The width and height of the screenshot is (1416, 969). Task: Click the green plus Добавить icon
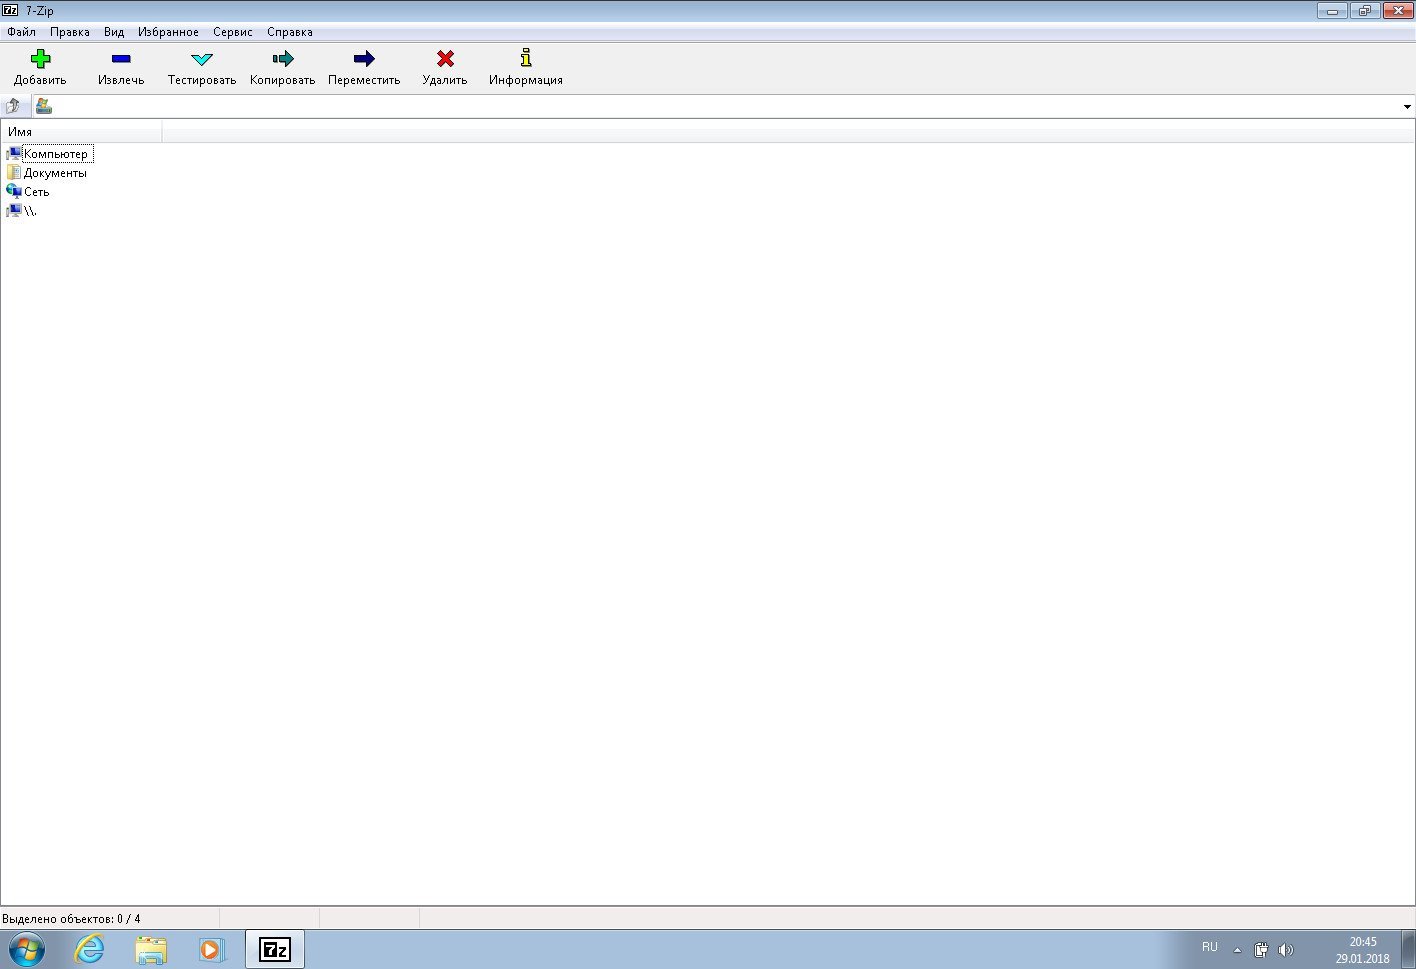[x=40, y=59]
